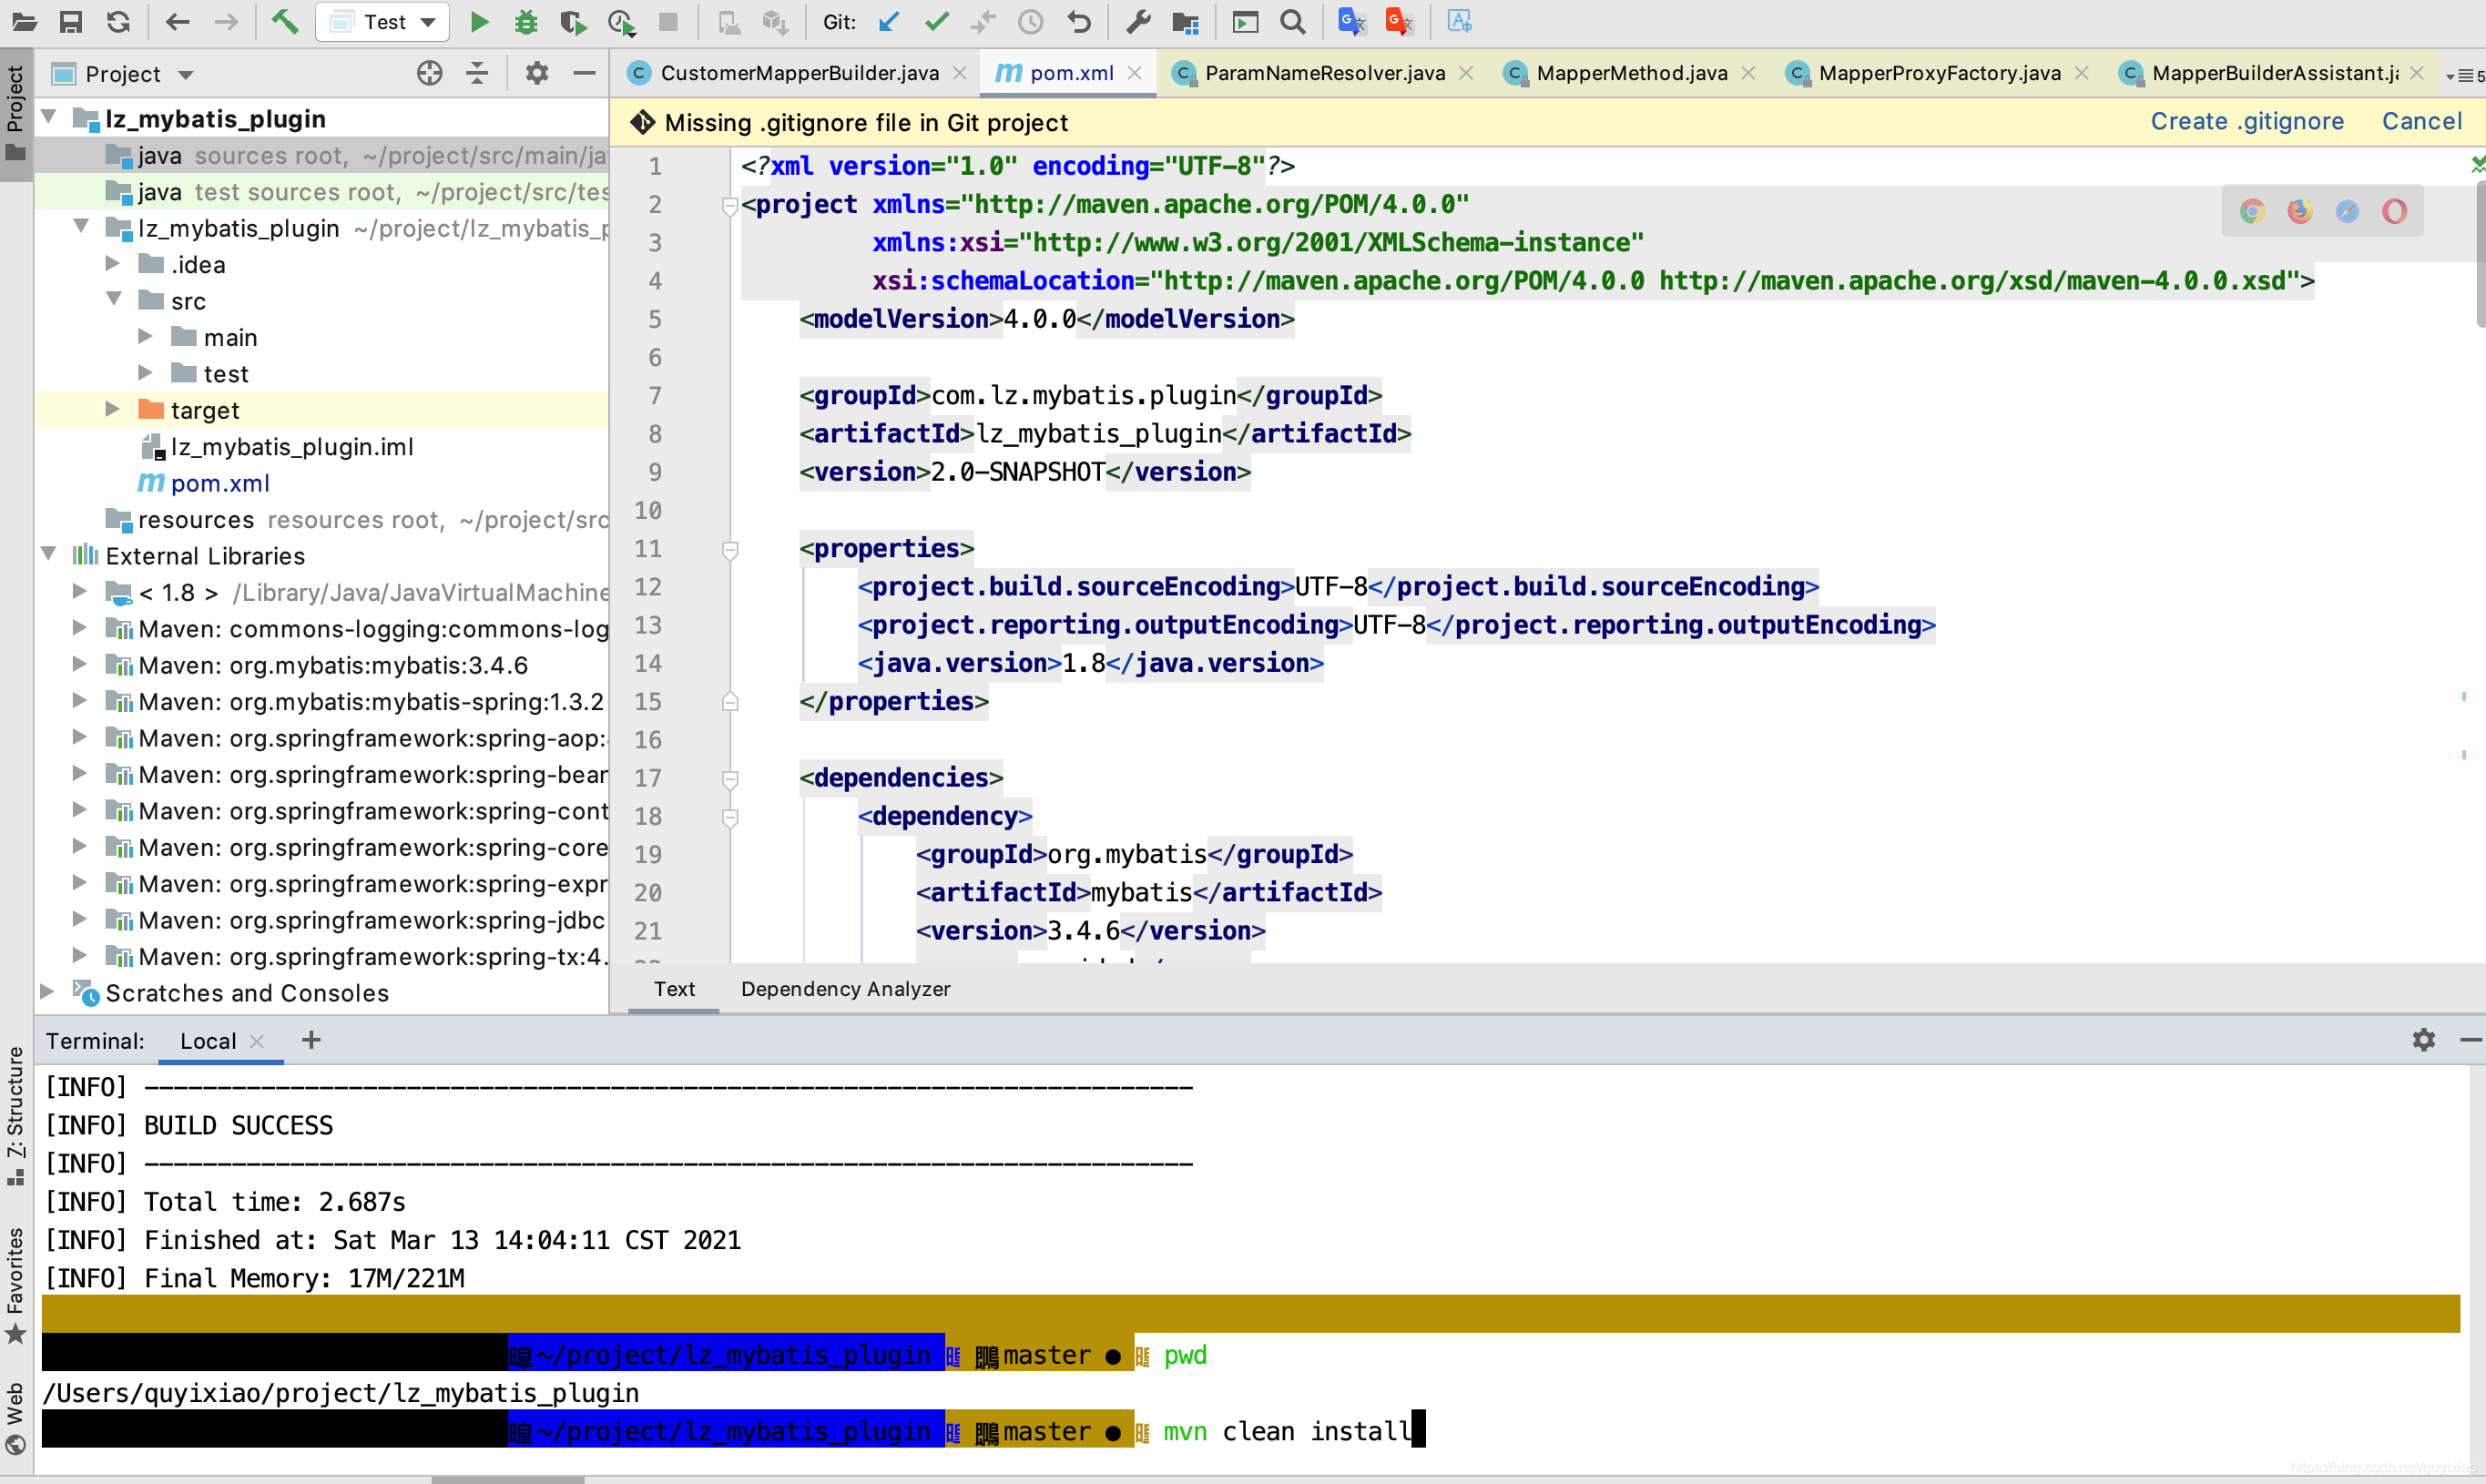Click the terminal horizontal scrollbar
The height and width of the screenshot is (1484, 2486).
tap(508, 1479)
